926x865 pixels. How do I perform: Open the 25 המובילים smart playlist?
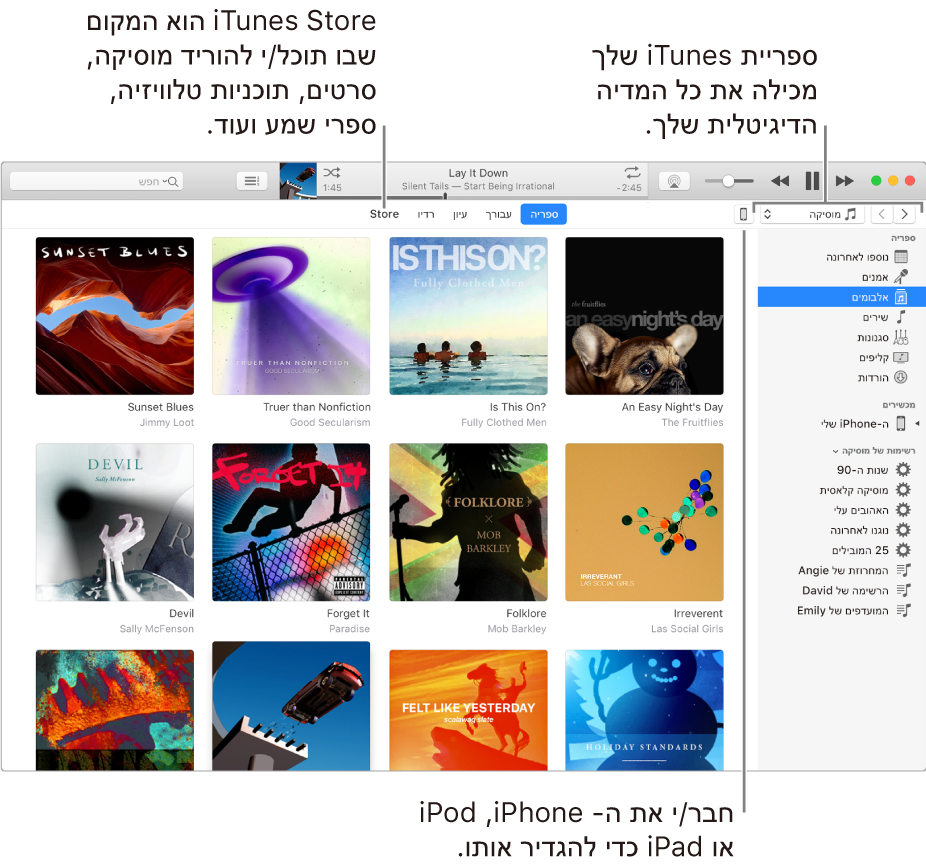(842, 550)
